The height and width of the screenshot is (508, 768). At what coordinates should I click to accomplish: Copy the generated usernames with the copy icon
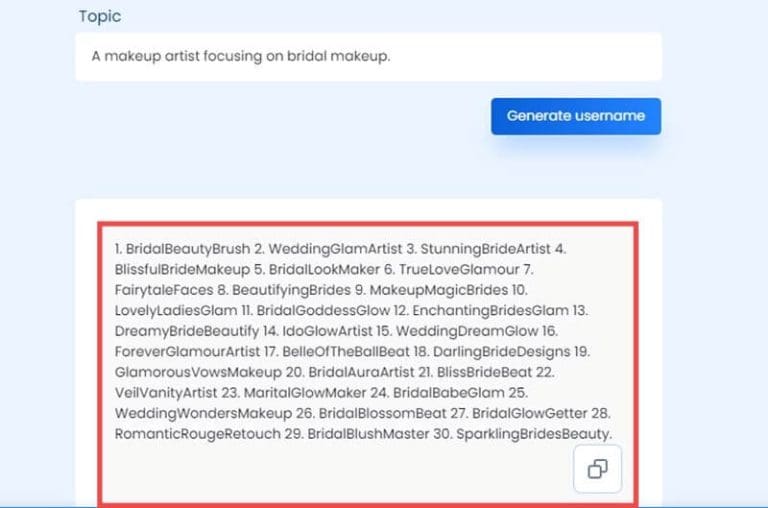tap(598, 469)
